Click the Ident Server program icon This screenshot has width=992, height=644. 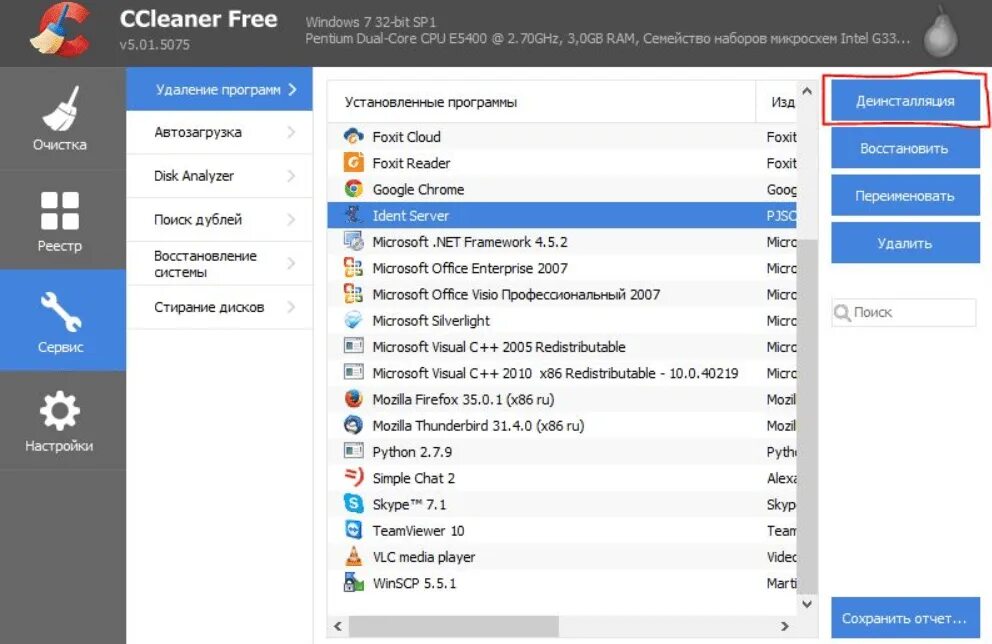(x=353, y=215)
